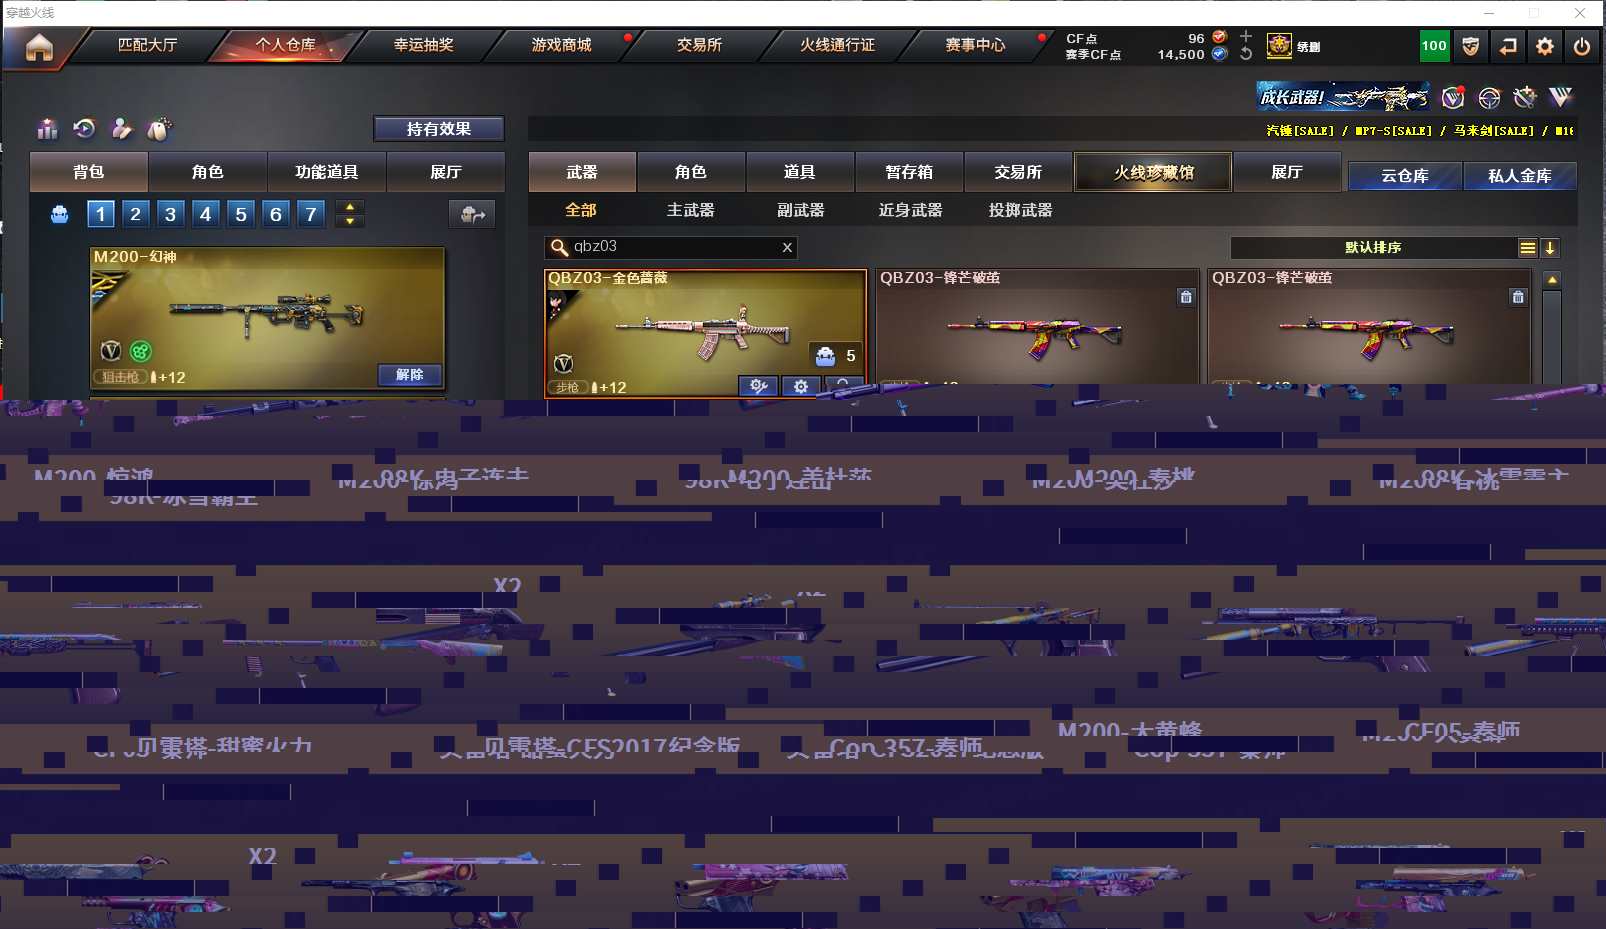Screen dimensions: 1606x929
Task: Open the 个人仓库 tab
Action: coord(285,45)
